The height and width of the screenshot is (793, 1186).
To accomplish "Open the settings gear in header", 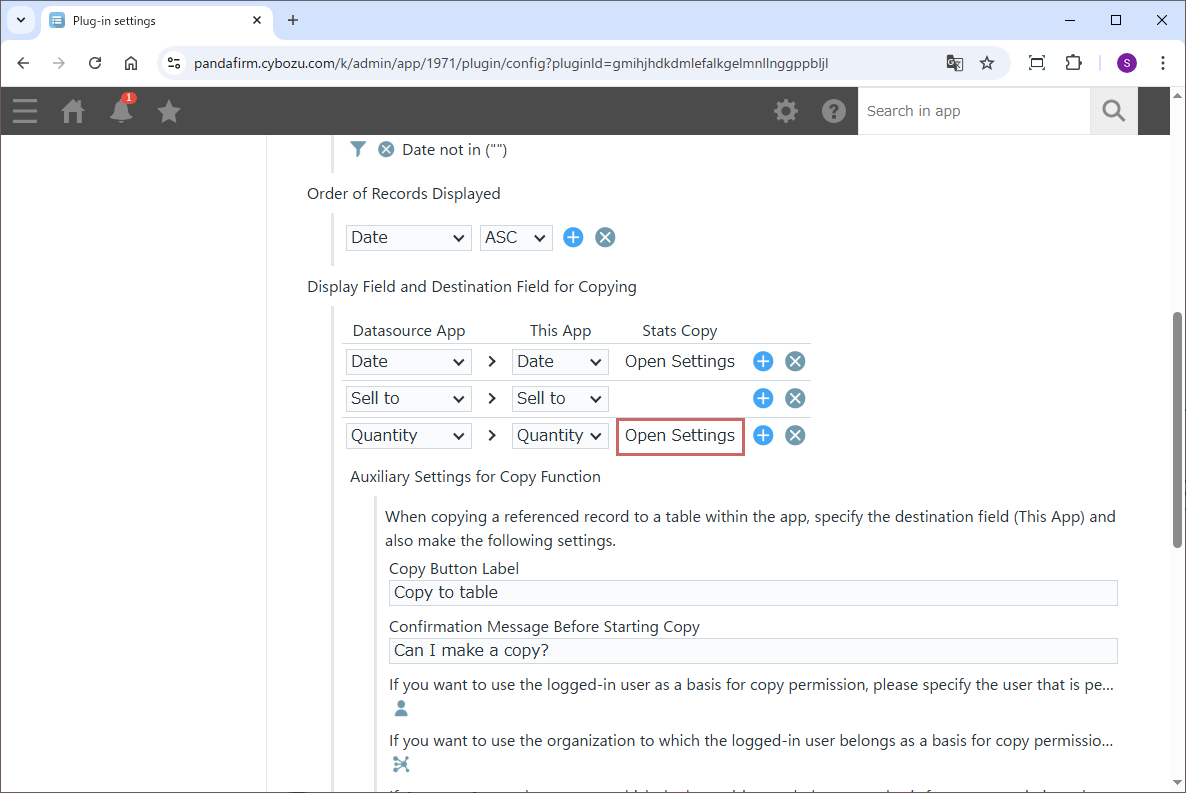I will pyautogui.click(x=786, y=111).
